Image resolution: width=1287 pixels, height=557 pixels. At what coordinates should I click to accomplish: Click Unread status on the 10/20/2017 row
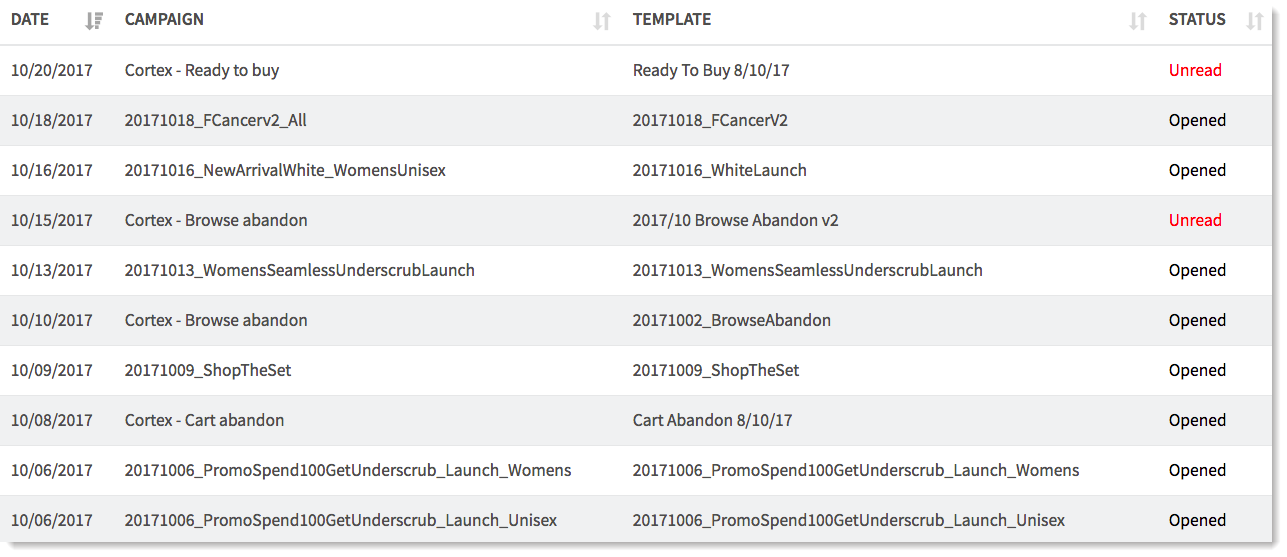(x=1195, y=71)
